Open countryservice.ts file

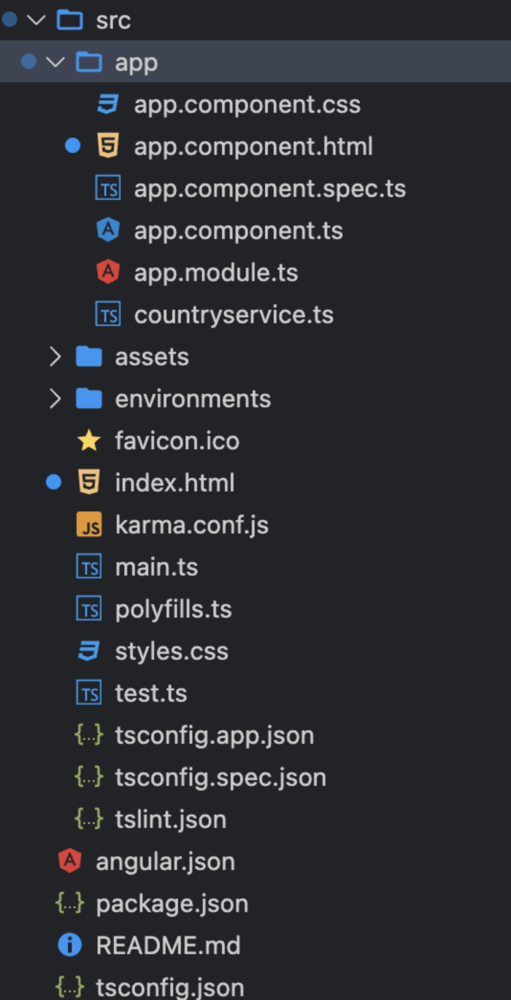[233, 315]
